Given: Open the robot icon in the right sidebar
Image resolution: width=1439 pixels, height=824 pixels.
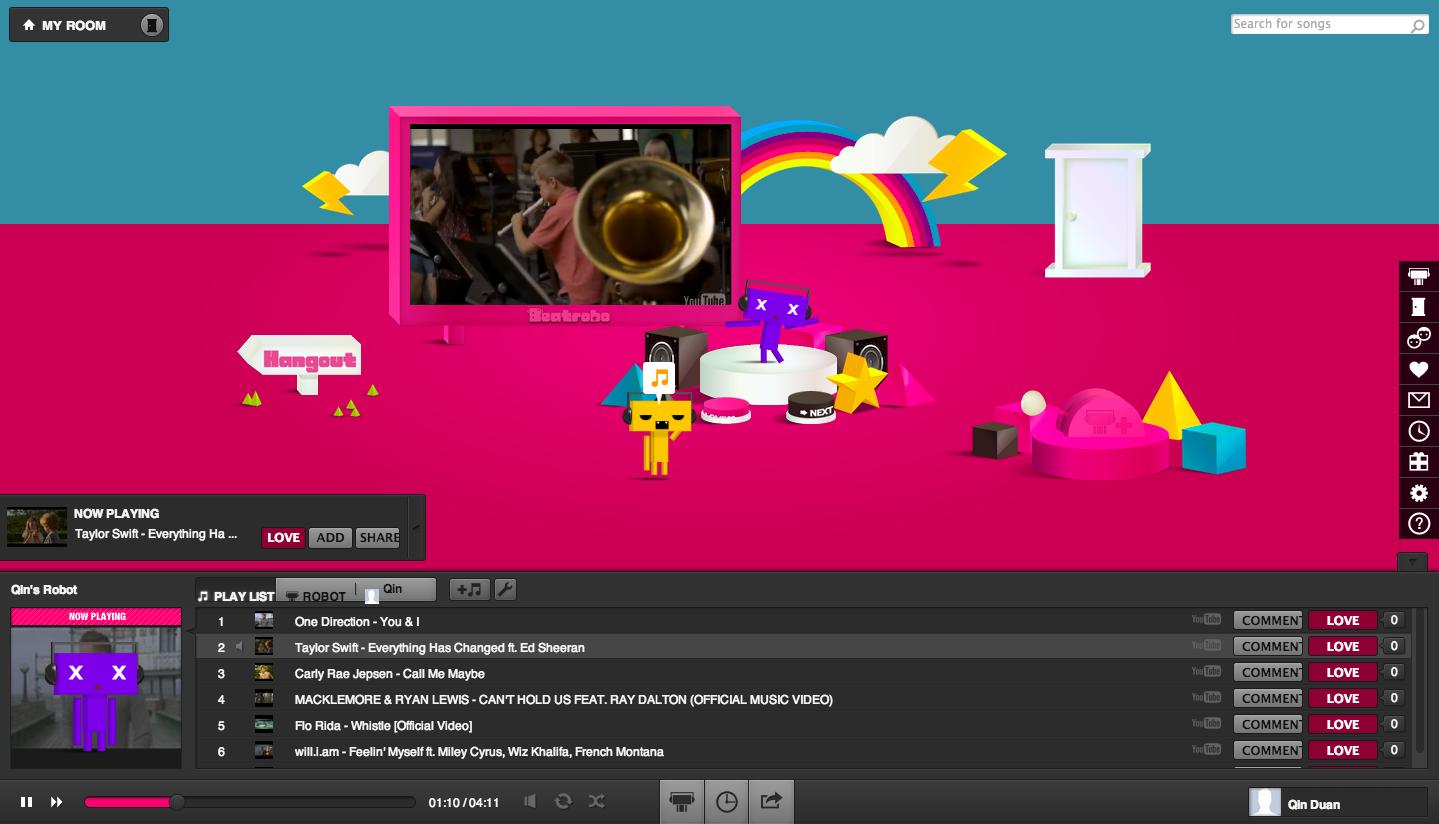Looking at the screenshot, I should pos(1418,276).
